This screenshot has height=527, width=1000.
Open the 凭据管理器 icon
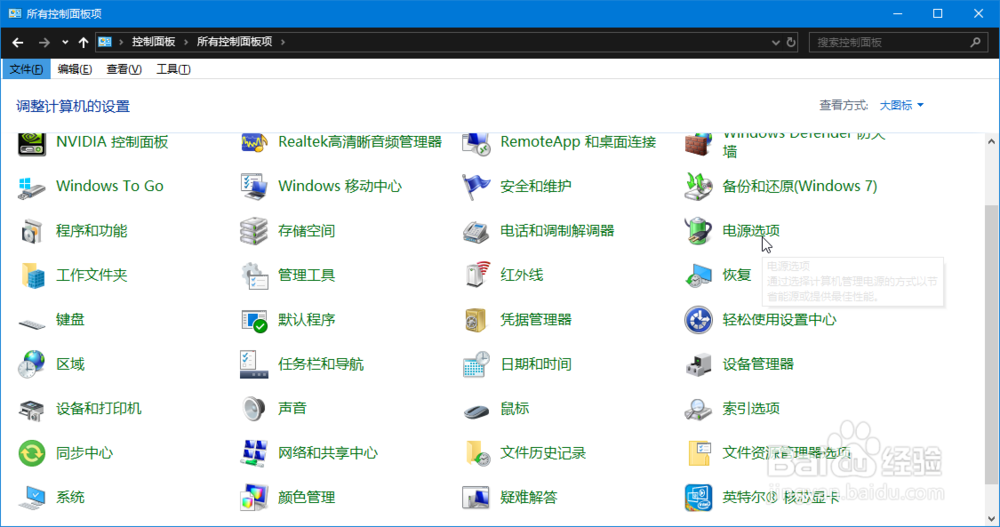click(x=476, y=320)
